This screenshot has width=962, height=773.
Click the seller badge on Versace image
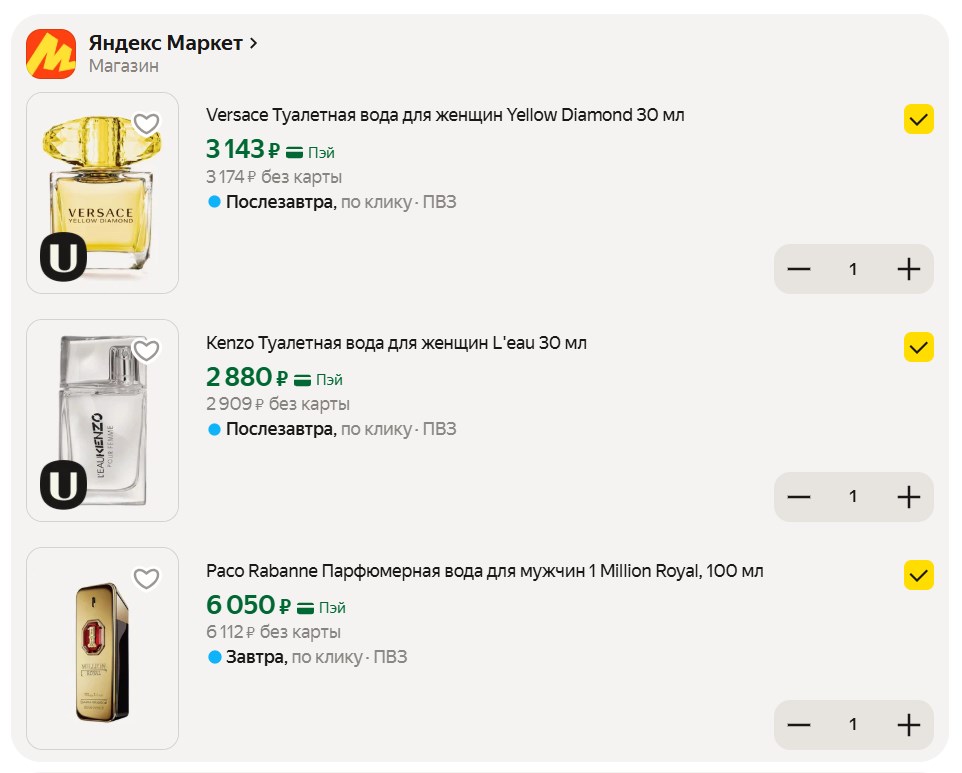(63, 258)
